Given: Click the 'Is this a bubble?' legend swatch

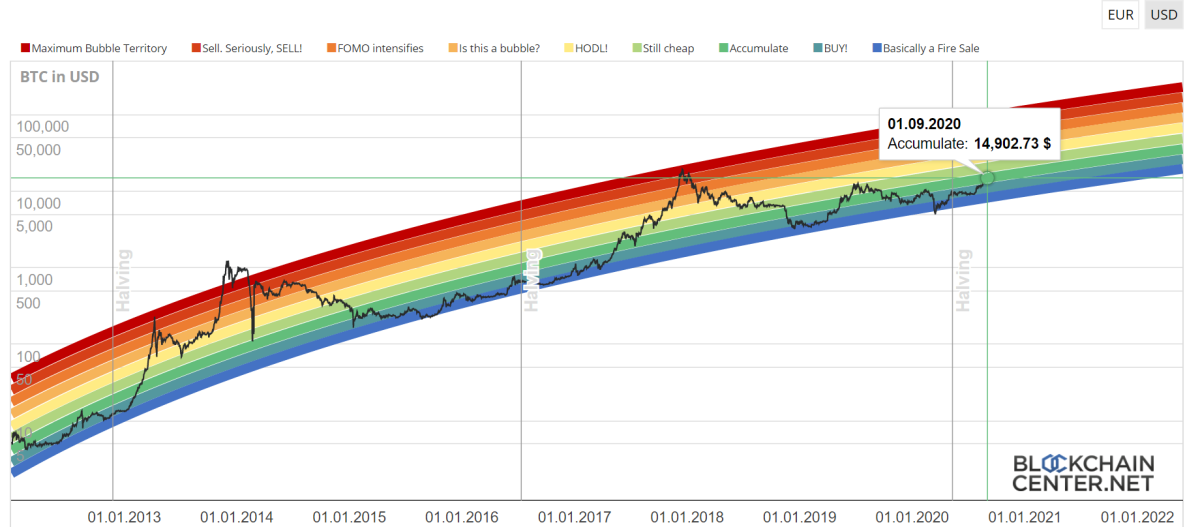Looking at the screenshot, I should (x=454, y=48).
